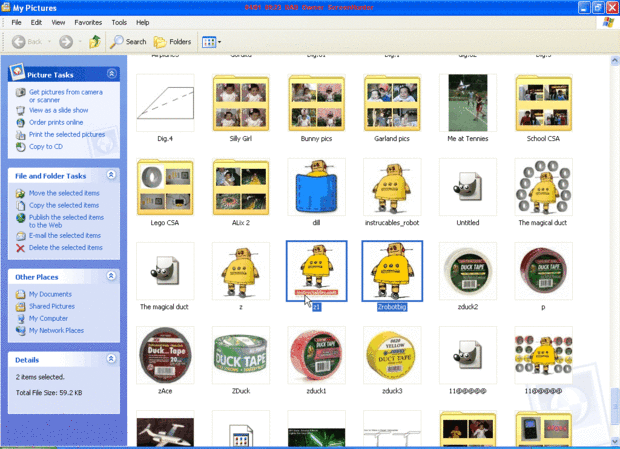Image resolution: width=620 pixels, height=449 pixels.
Task: Select the z robot image
Action: (x=241, y=271)
